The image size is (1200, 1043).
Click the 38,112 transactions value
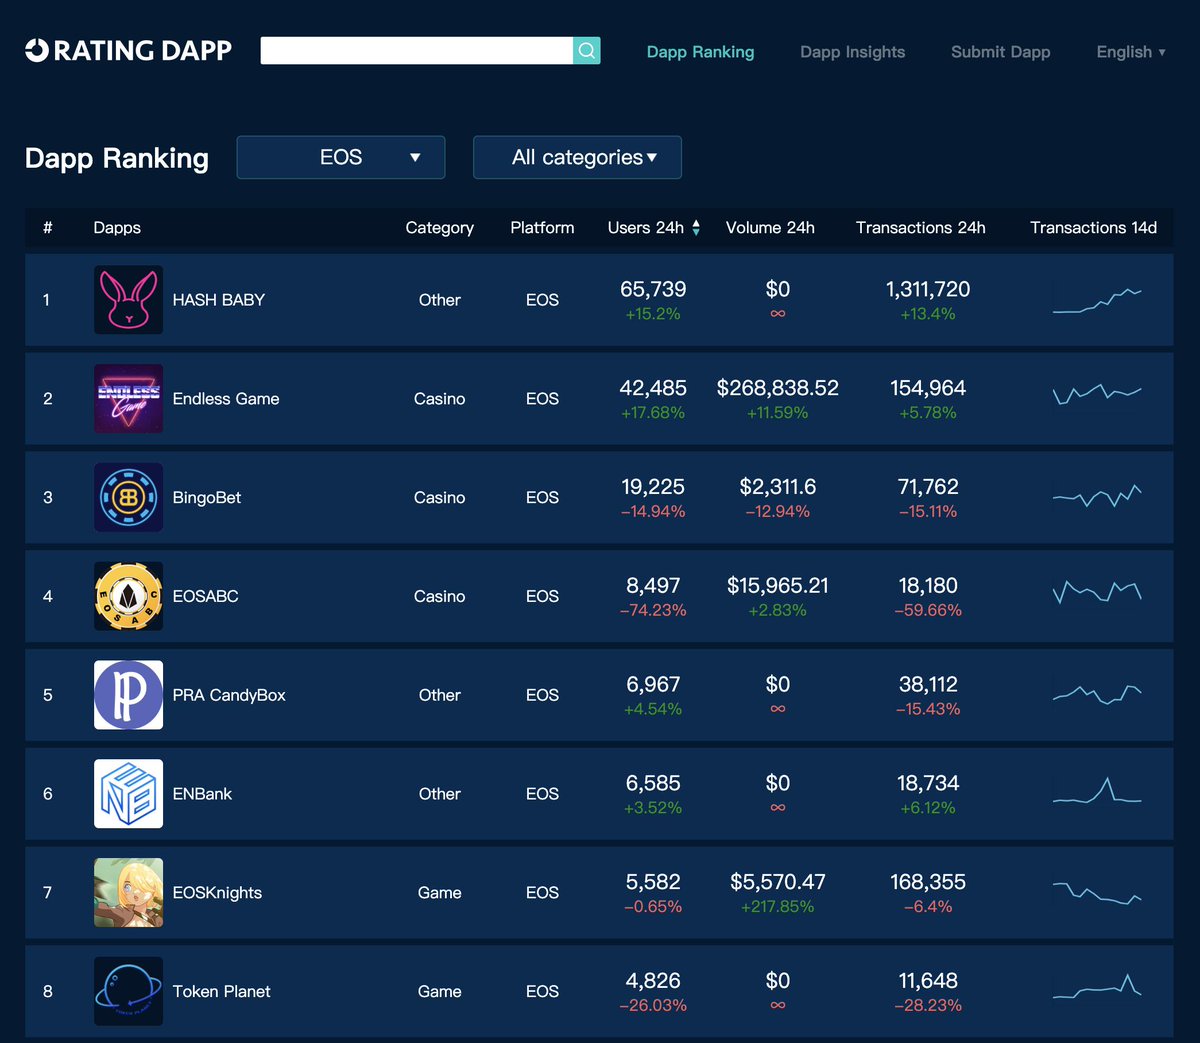928,685
